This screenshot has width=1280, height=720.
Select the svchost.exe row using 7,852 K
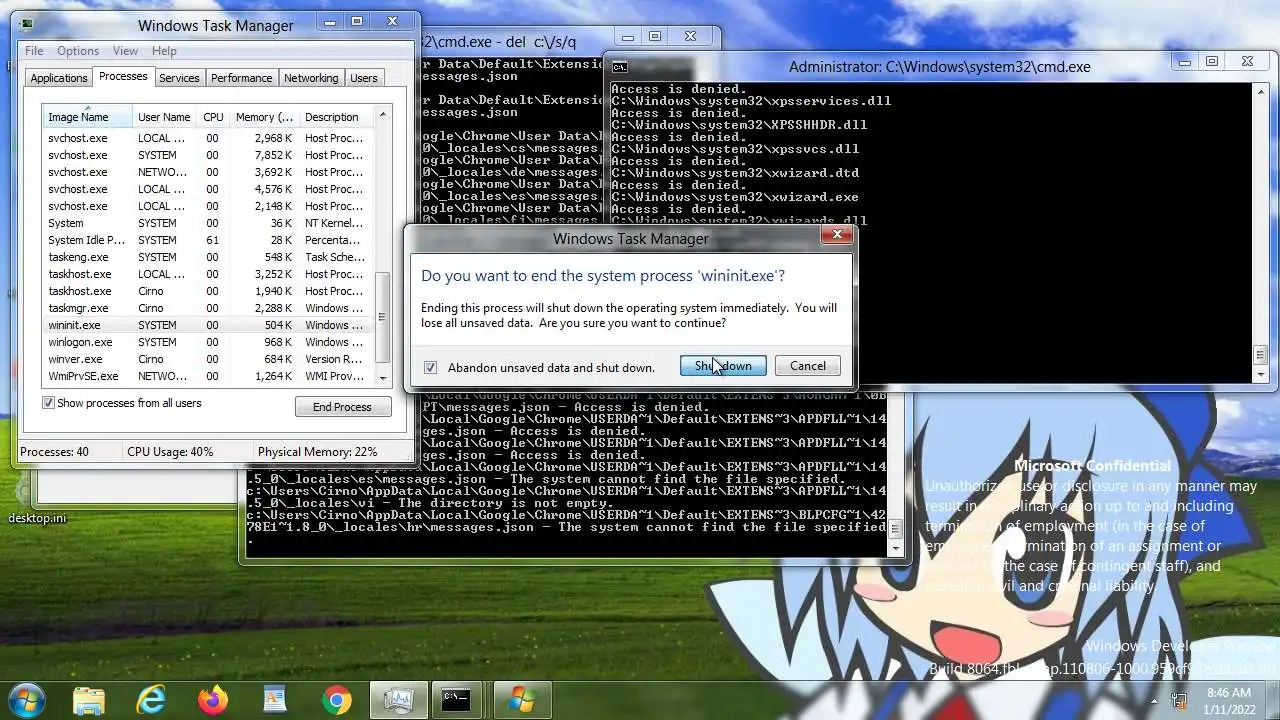[208, 155]
